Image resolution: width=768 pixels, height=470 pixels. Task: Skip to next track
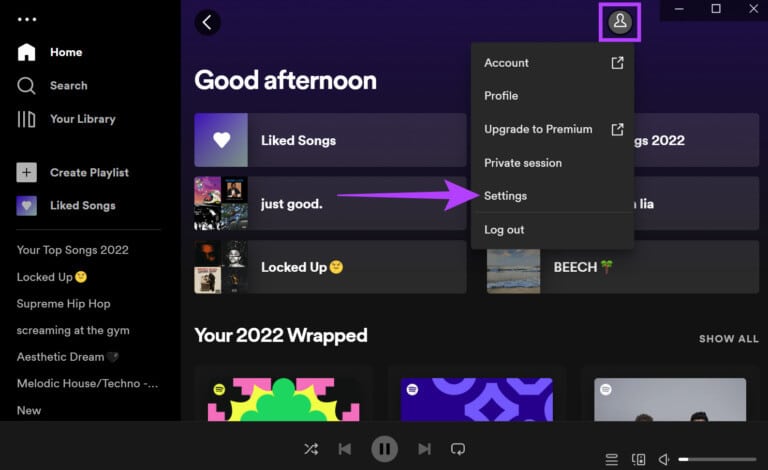(424, 449)
